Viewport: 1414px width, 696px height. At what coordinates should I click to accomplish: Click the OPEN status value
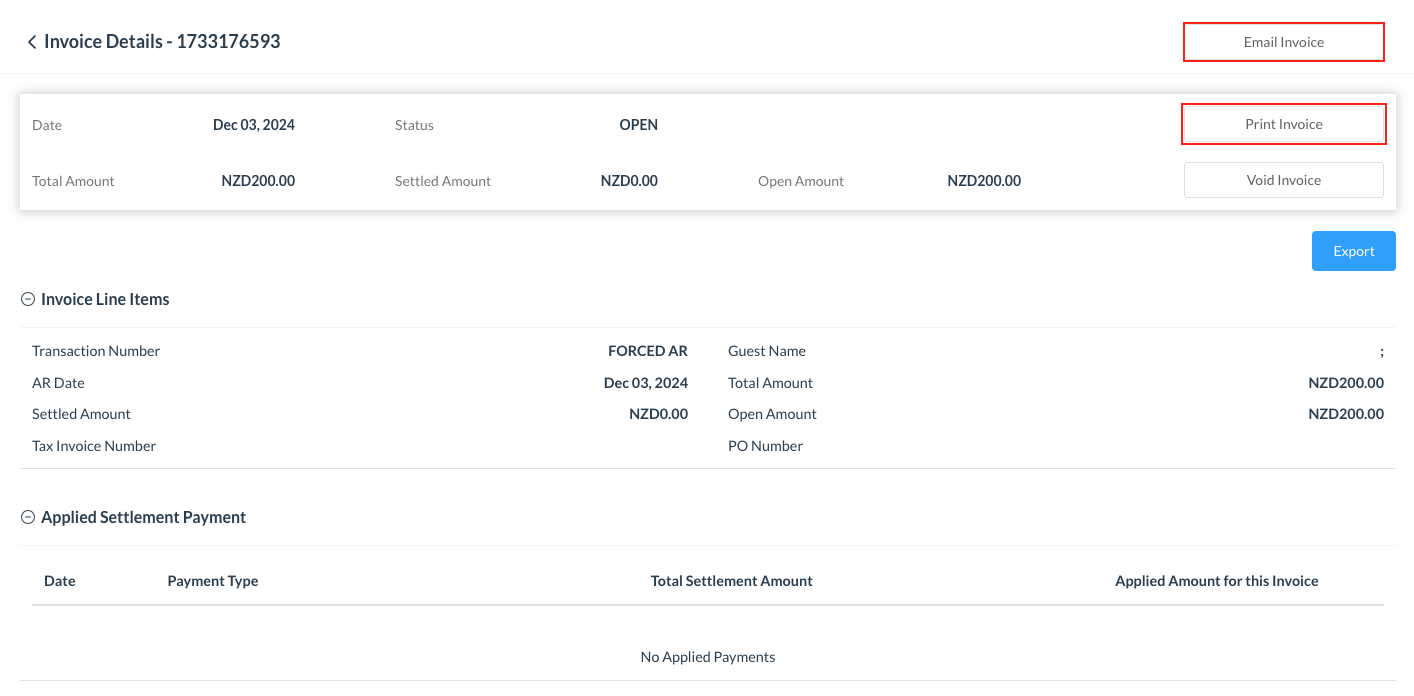(638, 125)
